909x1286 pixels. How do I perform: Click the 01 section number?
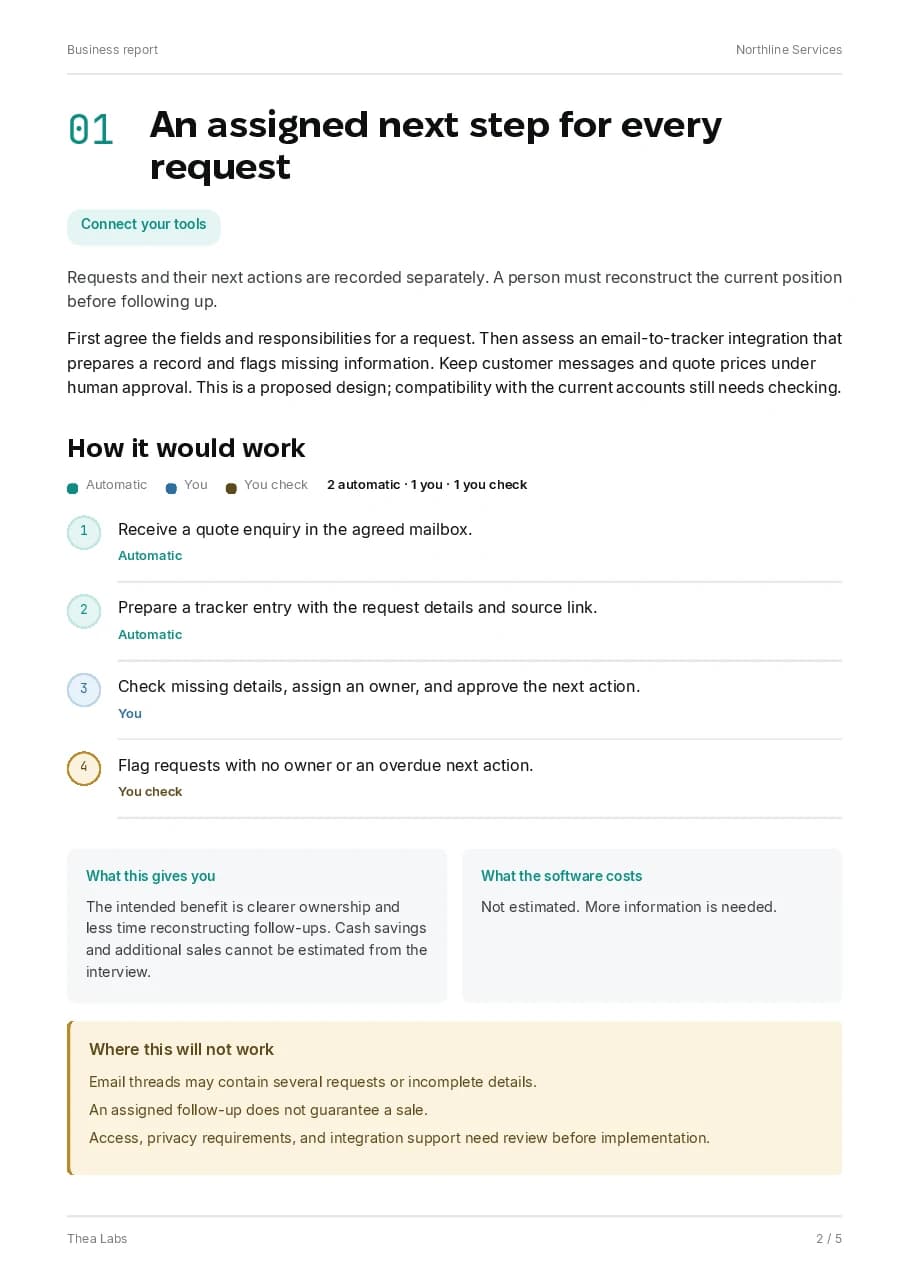coord(91,130)
